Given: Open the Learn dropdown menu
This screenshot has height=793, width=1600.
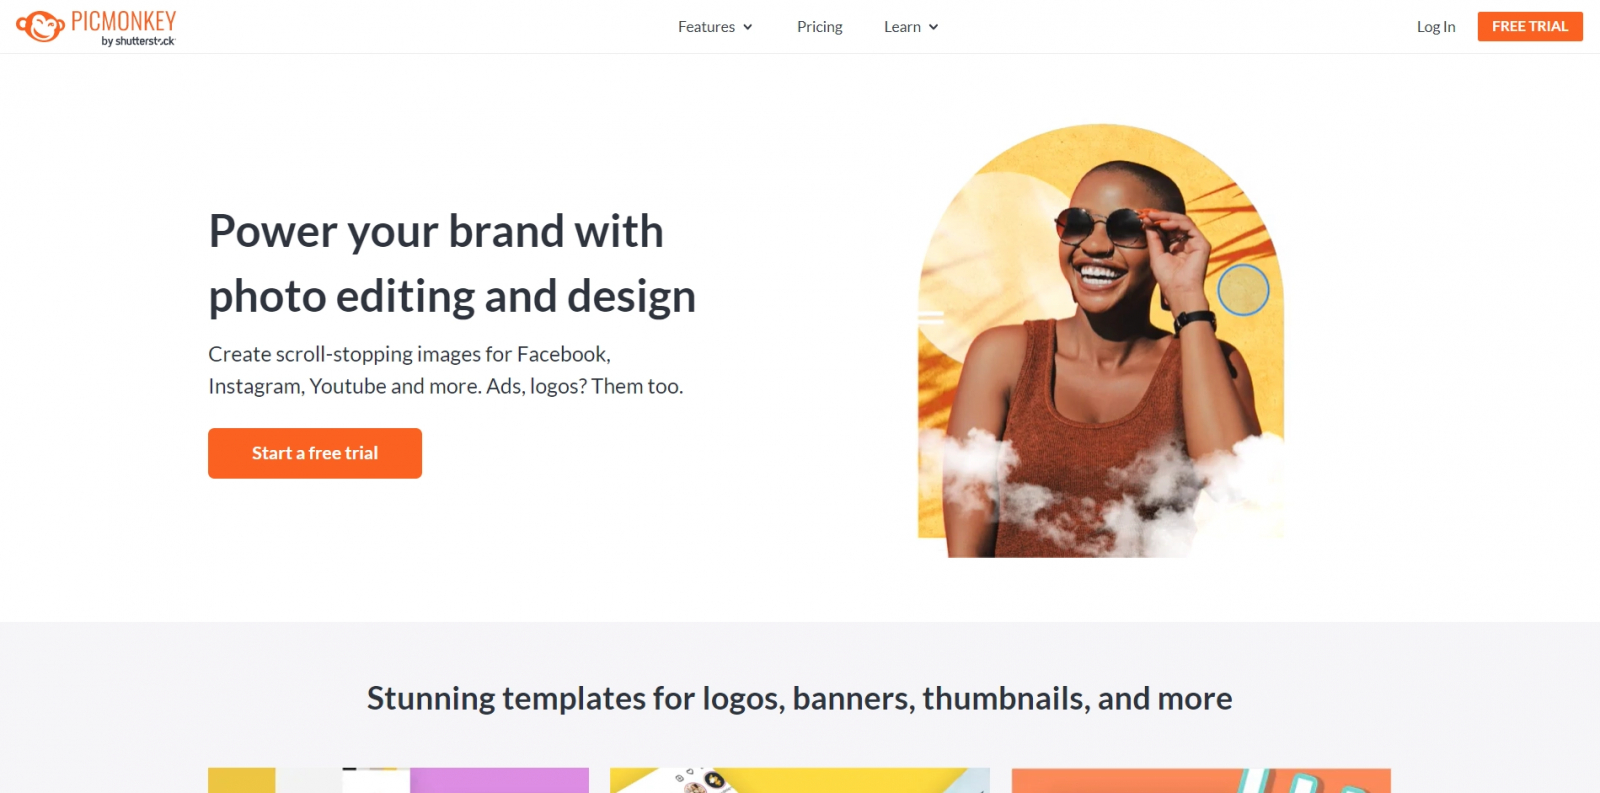Looking at the screenshot, I should coord(910,27).
